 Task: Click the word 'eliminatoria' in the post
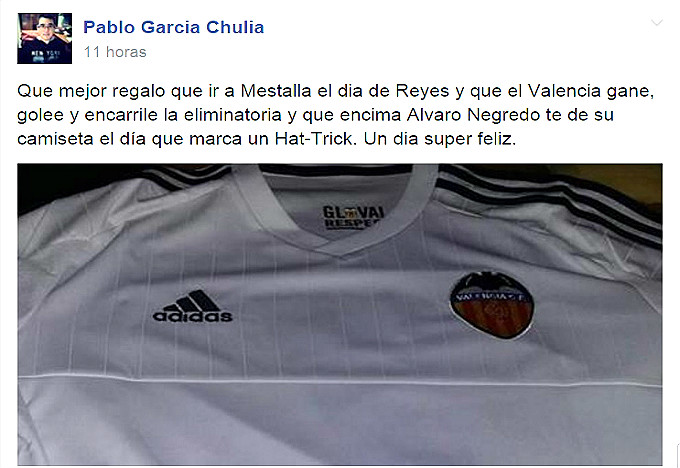coord(232,115)
